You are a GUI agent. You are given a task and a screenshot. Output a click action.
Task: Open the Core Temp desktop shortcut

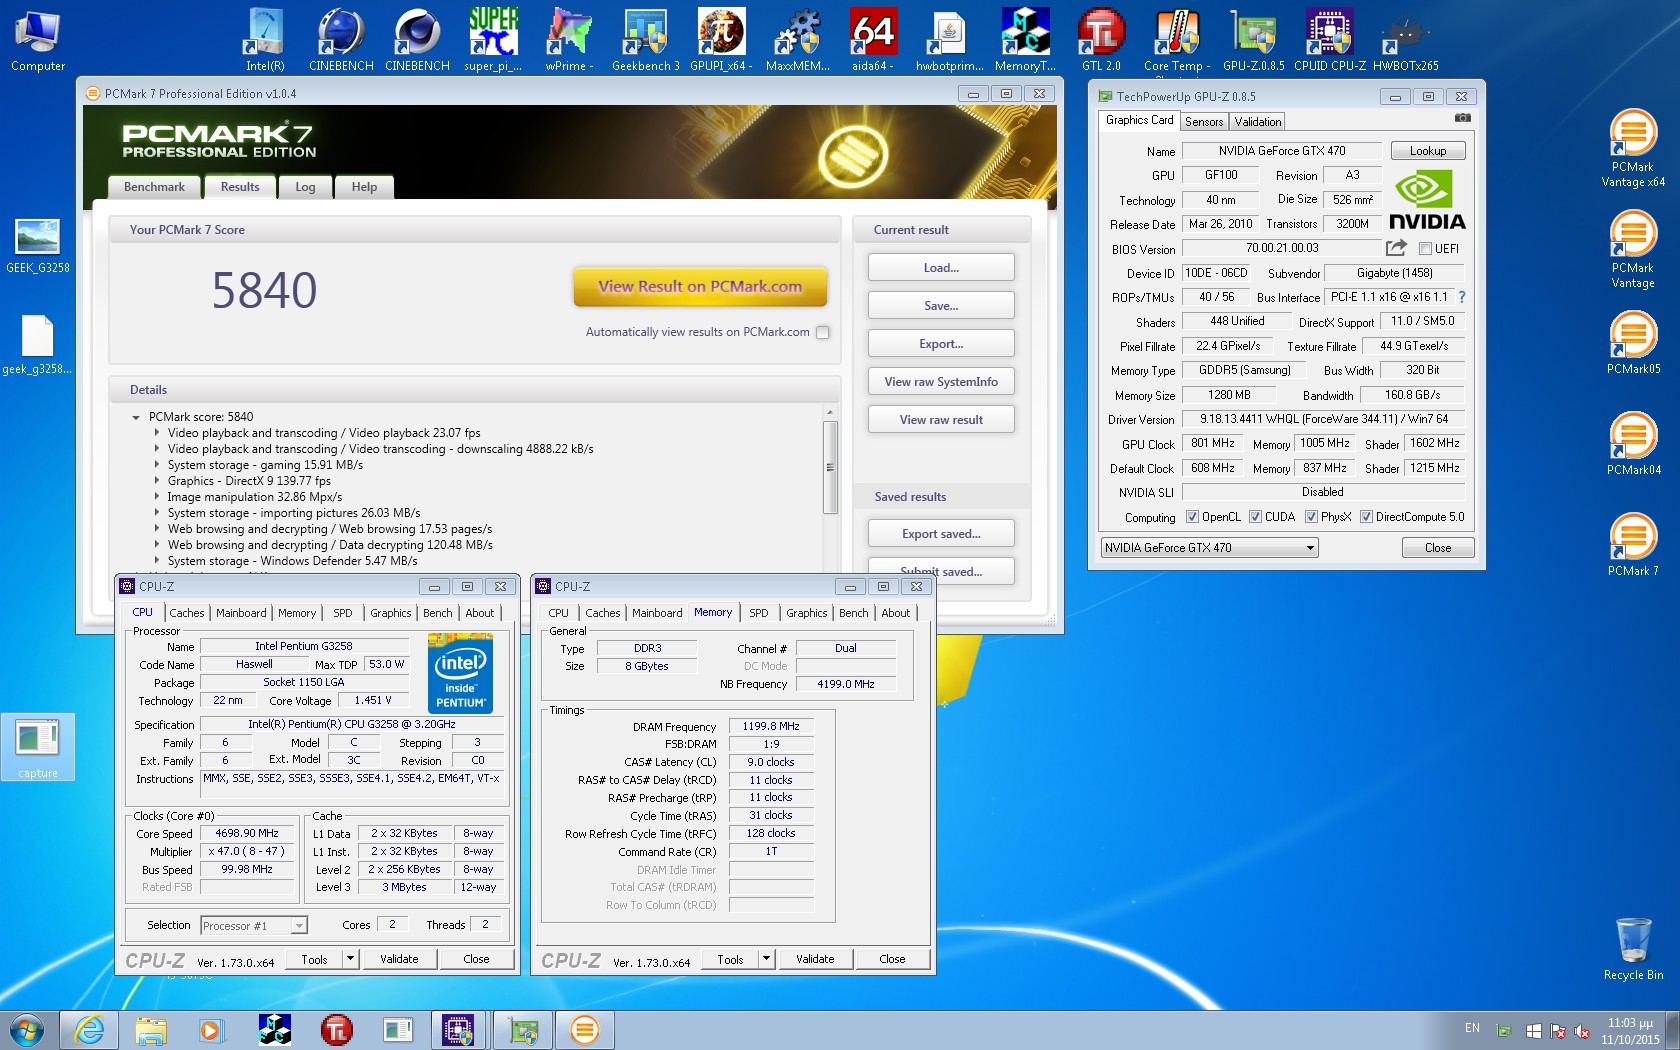[1177, 40]
